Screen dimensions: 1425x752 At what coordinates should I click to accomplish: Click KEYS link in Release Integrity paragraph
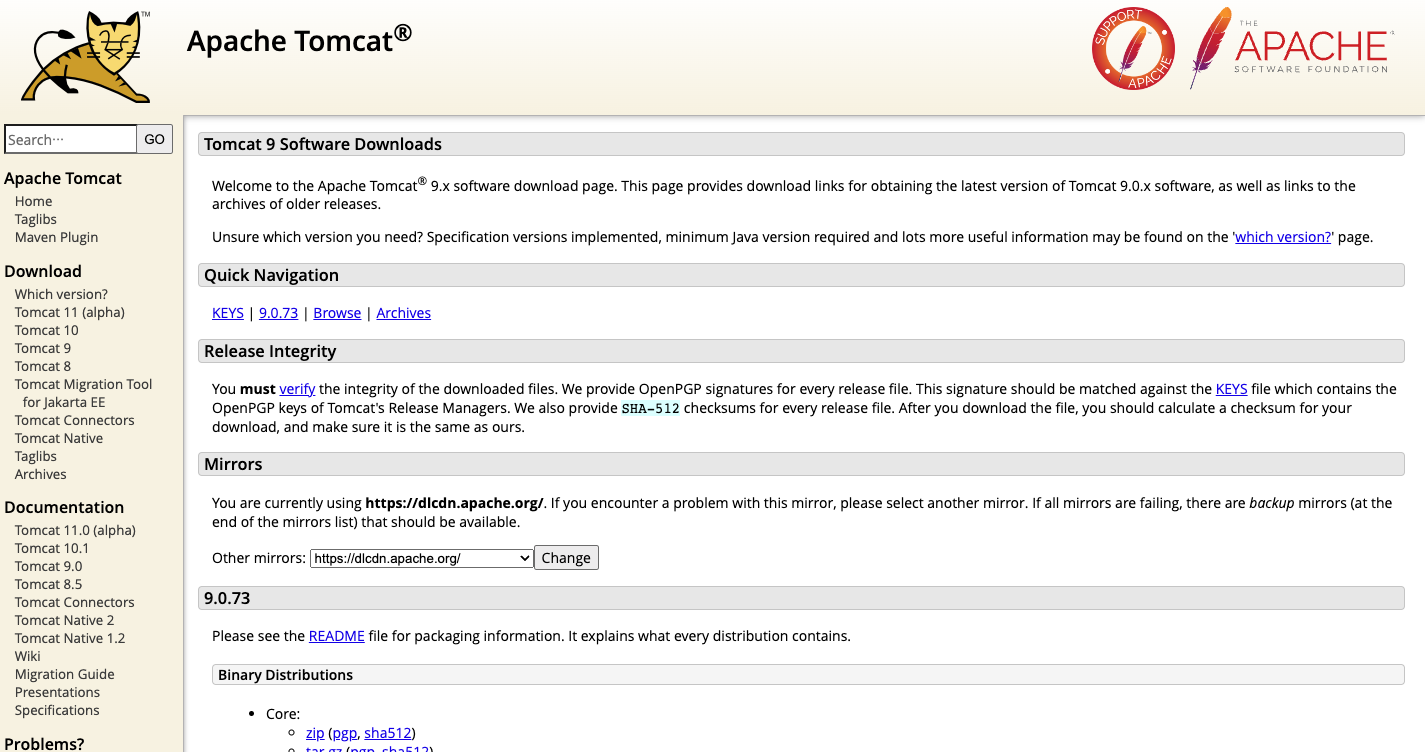(x=1232, y=389)
